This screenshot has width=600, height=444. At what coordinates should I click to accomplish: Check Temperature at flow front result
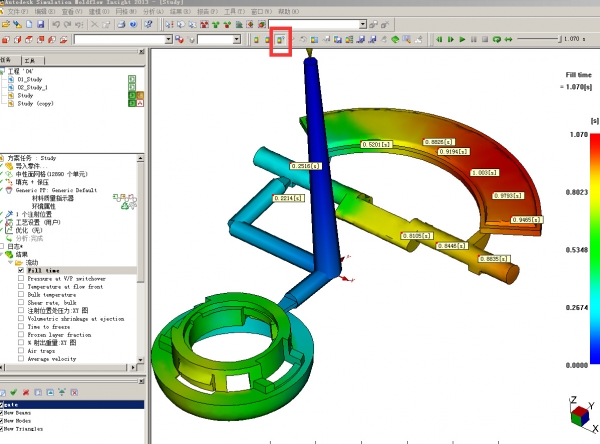click(x=21, y=286)
